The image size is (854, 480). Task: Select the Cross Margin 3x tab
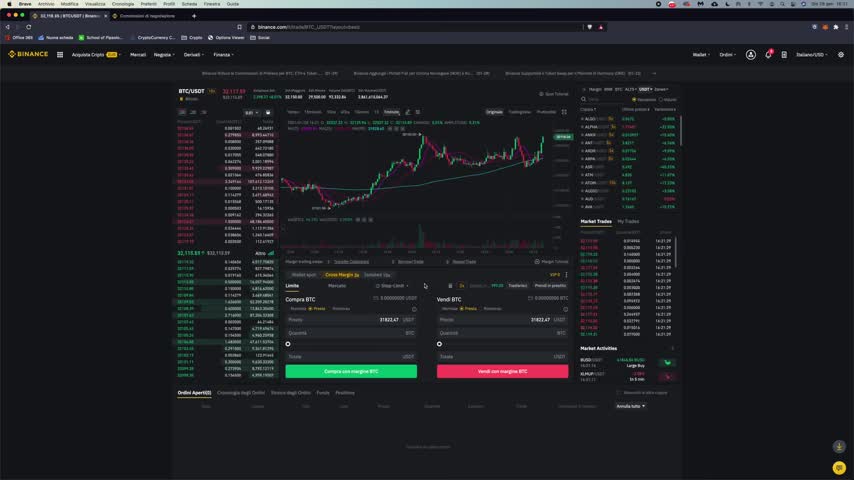342,275
